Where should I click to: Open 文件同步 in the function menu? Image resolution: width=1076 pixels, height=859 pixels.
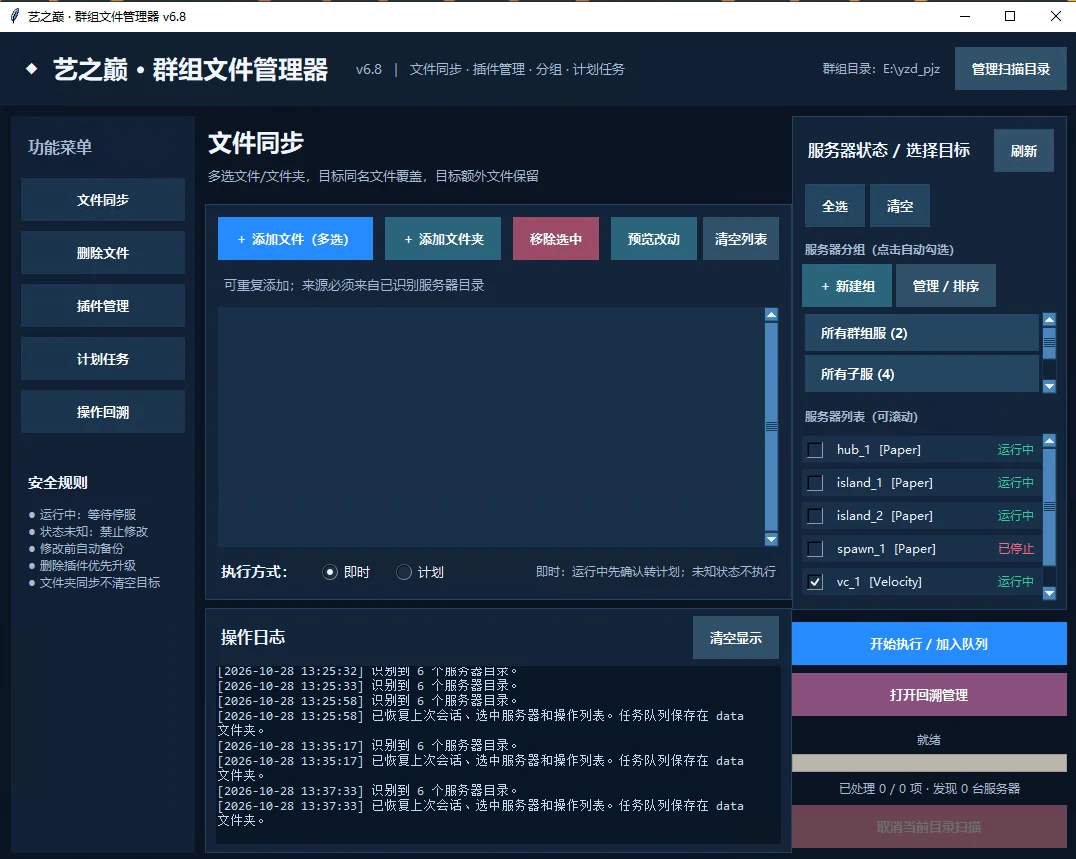tap(103, 200)
